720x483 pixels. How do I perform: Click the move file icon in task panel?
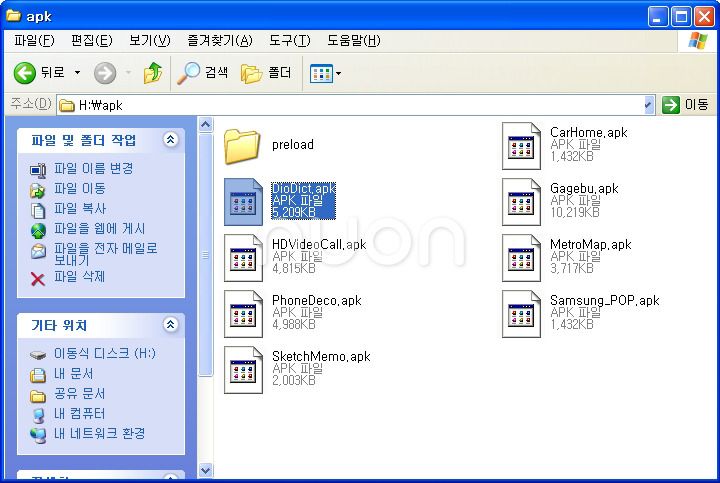click(38, 190)
